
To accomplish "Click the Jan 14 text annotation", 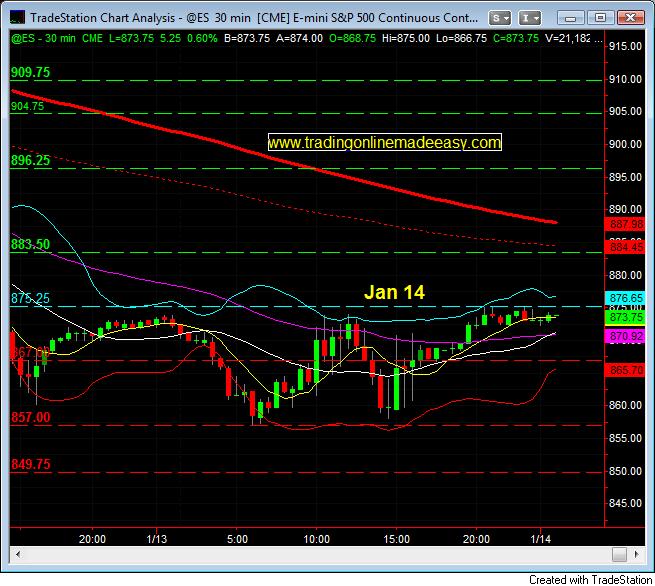I will click(394, 292).
